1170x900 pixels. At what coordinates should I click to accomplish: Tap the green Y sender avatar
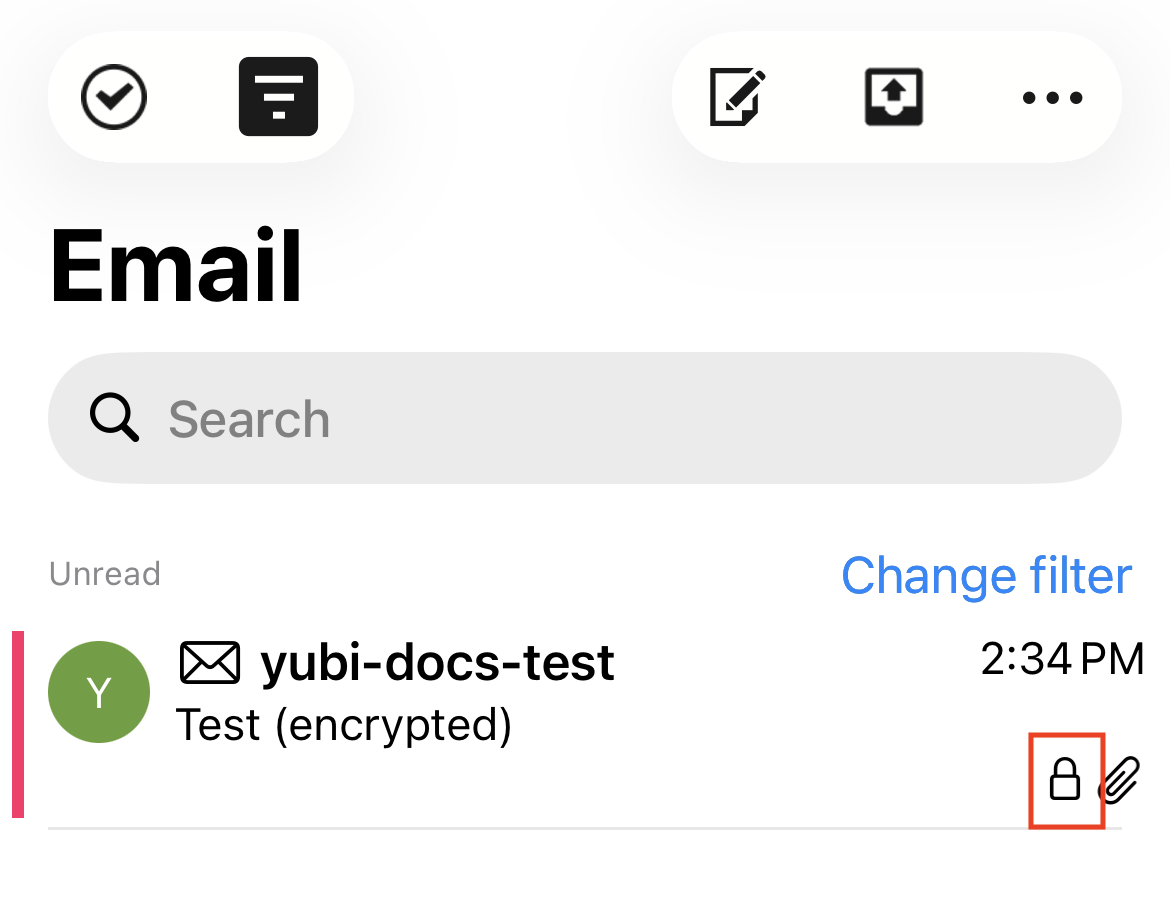[99, 692]
